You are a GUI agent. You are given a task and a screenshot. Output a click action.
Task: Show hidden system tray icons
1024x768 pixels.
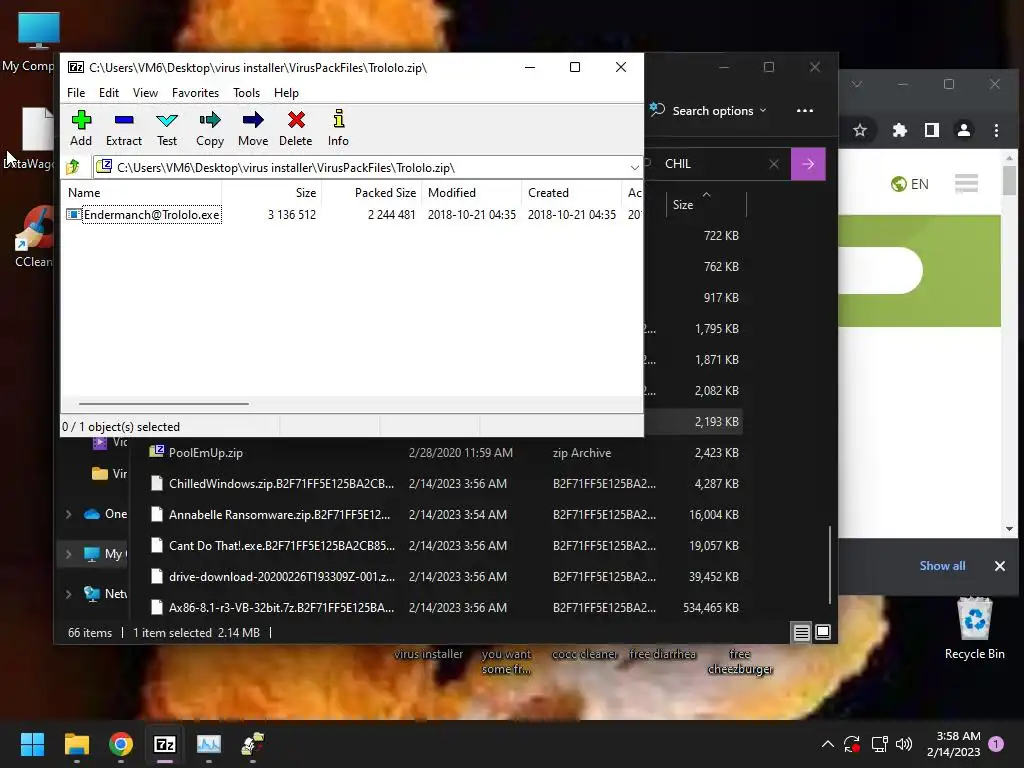click(827, 744)
